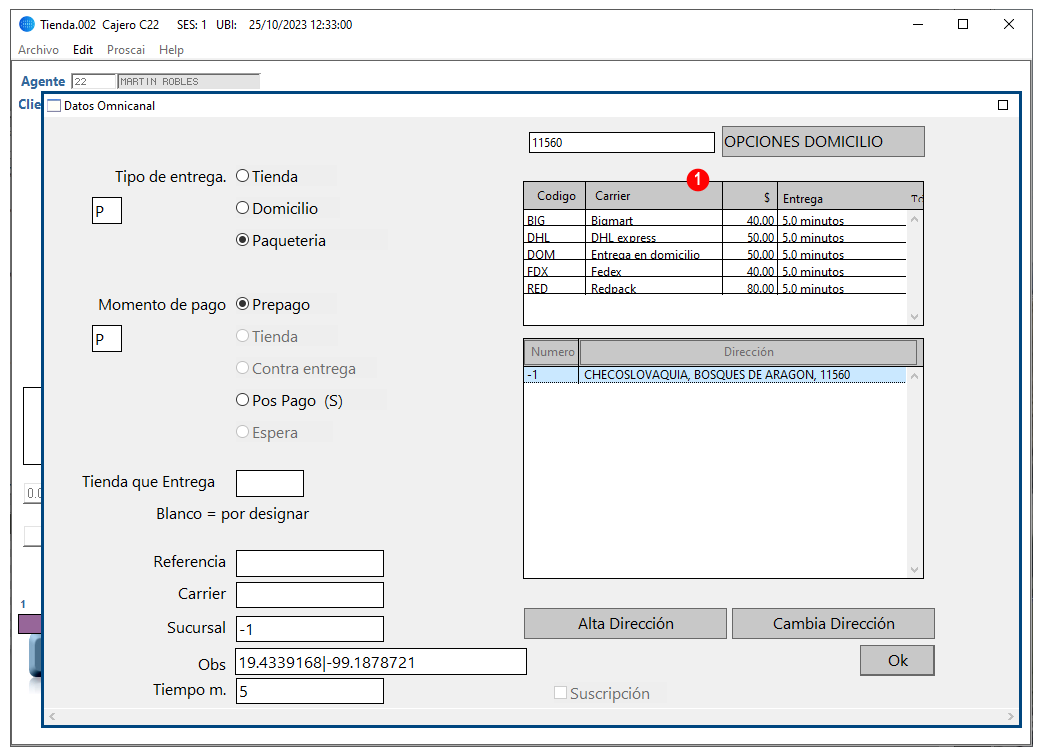Viewport: 1040px width, 754px height.
Task: Click the MARTIN ROBLES agent name field
Action: pyautogui.click(x=188, y=82)
